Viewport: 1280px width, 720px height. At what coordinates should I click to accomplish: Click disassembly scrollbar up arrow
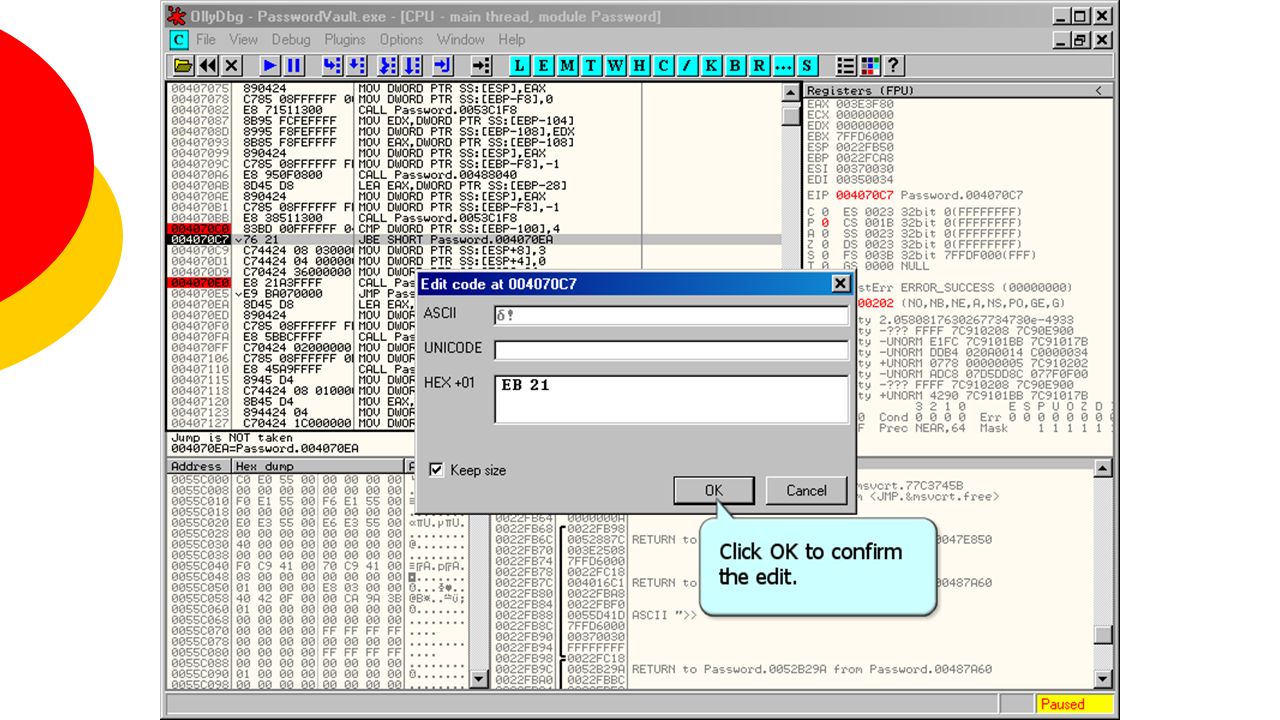[x=791, y=93]
